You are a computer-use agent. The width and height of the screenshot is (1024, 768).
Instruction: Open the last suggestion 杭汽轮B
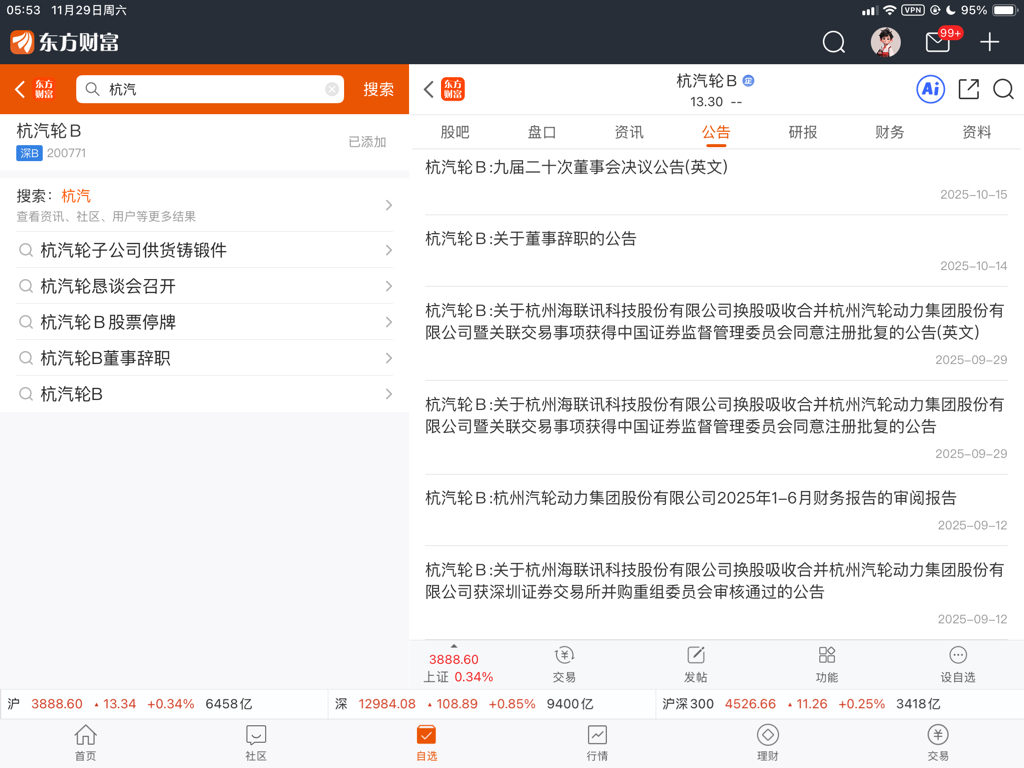point(204,394)
